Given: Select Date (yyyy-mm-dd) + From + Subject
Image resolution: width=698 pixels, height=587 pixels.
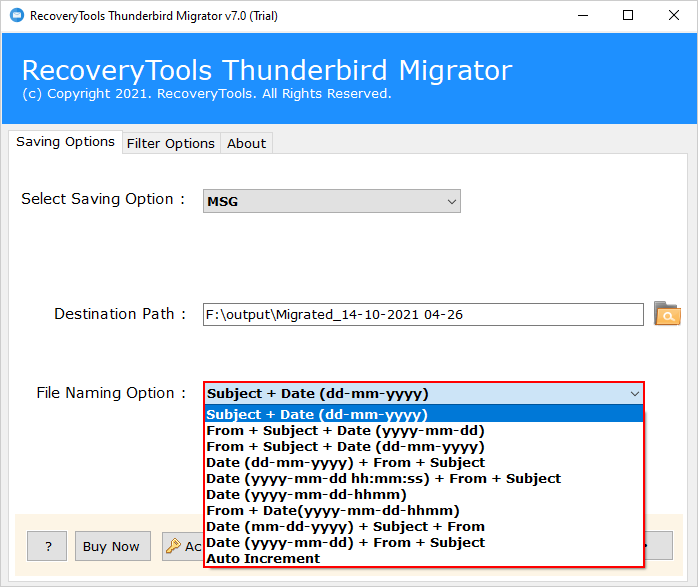Looking at the screenshot, I should 423,542.
